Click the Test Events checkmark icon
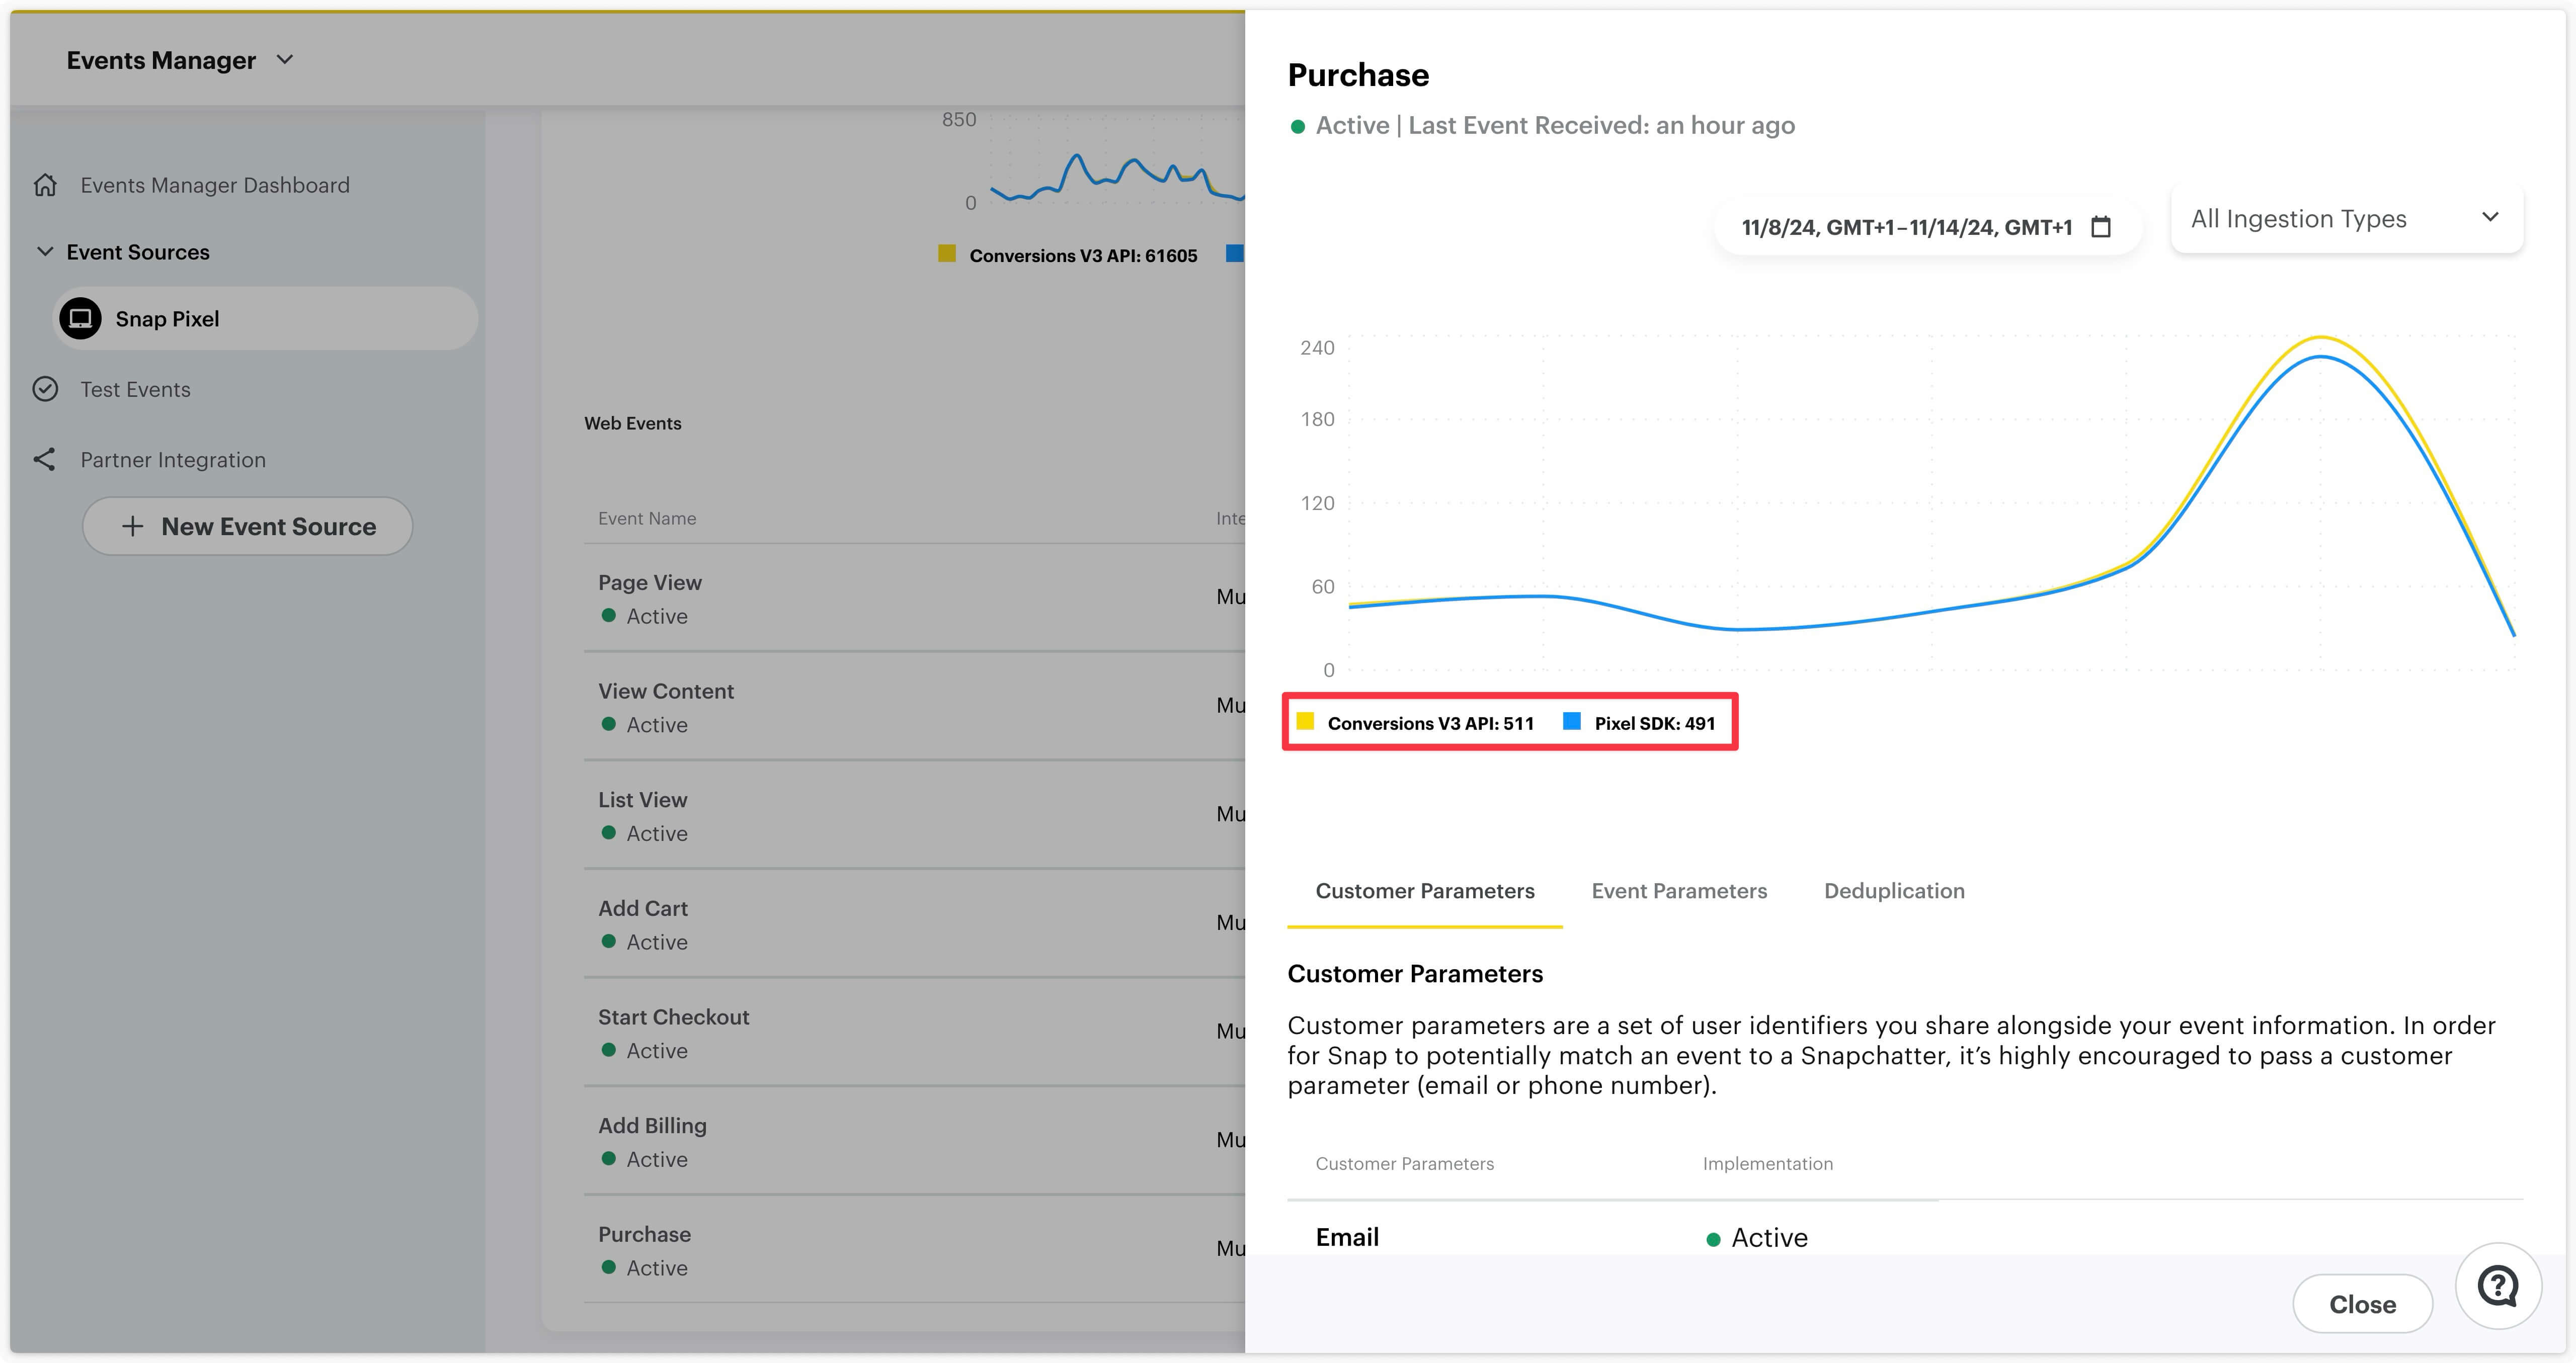2576x1363 pixels. [45, 389]
